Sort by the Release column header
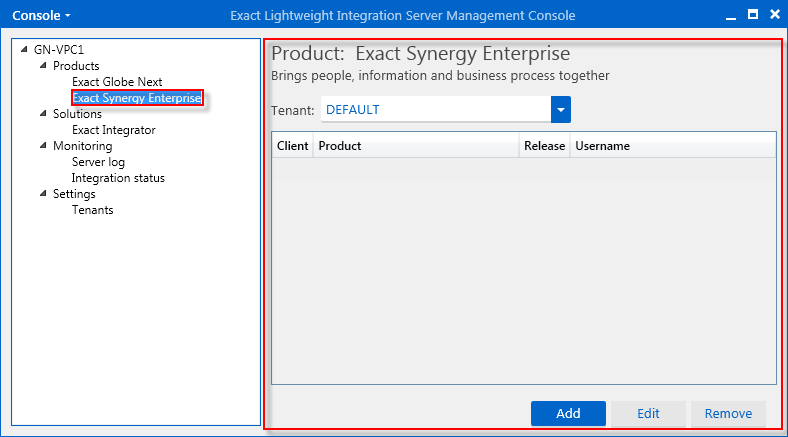Image resolution: width=788 pixels, height=437 pixels. pyautogui.click(x=544, y=146)
